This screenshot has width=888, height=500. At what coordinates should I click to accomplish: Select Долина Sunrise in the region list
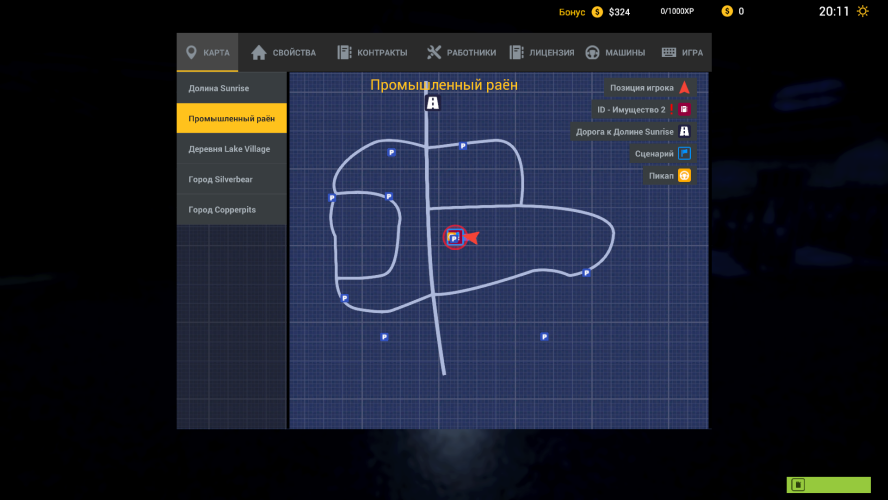tap(231, 88)
